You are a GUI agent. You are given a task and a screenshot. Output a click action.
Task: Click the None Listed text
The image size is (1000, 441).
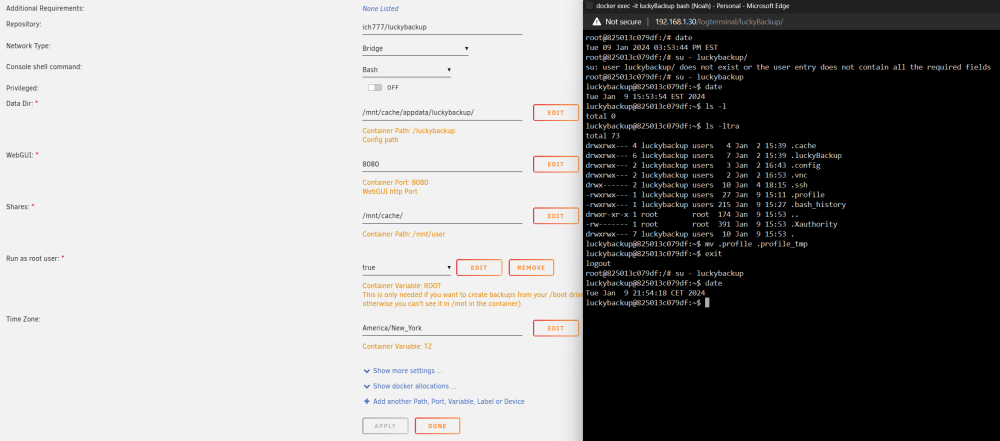(380, 9)
